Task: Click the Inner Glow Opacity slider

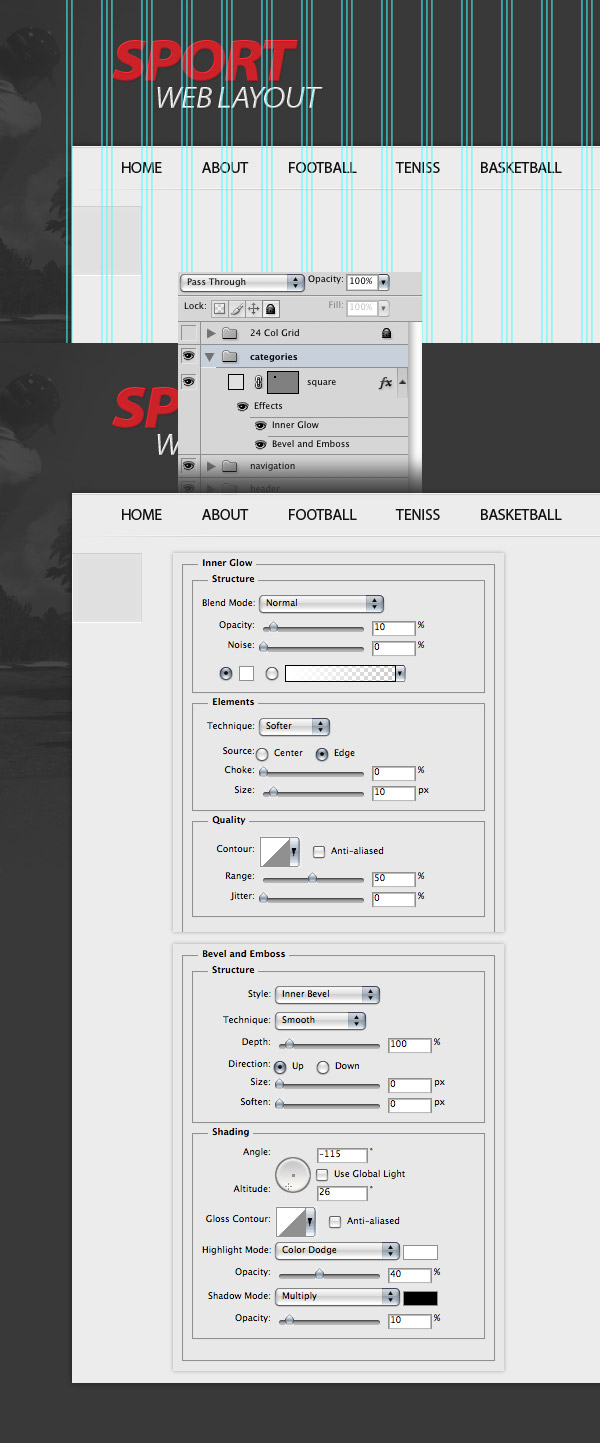Action: click(312, 627)
